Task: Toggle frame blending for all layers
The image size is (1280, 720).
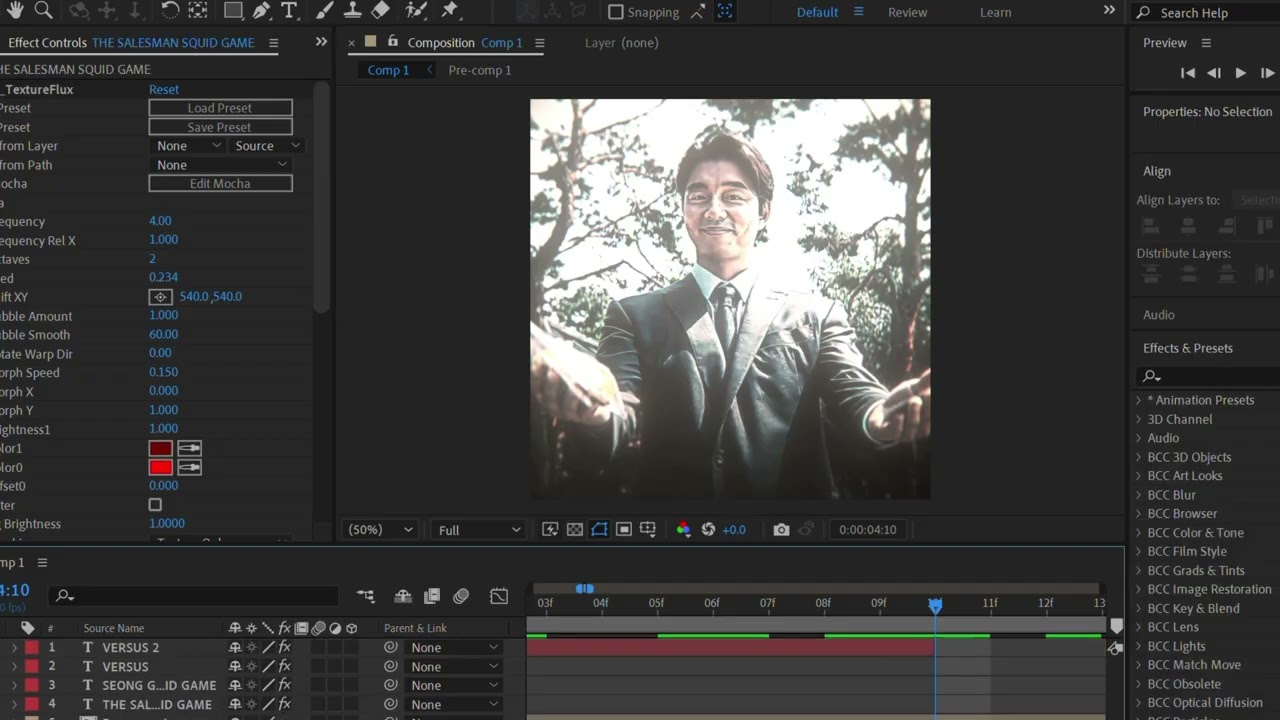Action: click(432, 596)
